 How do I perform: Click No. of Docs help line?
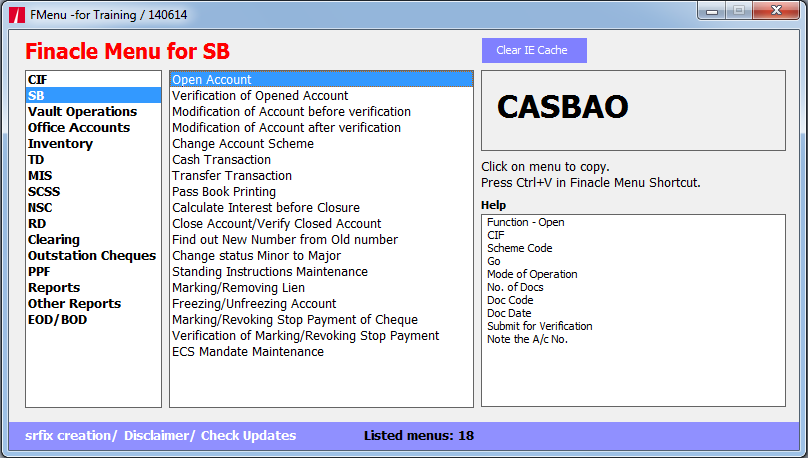click(x=515, y=287)
